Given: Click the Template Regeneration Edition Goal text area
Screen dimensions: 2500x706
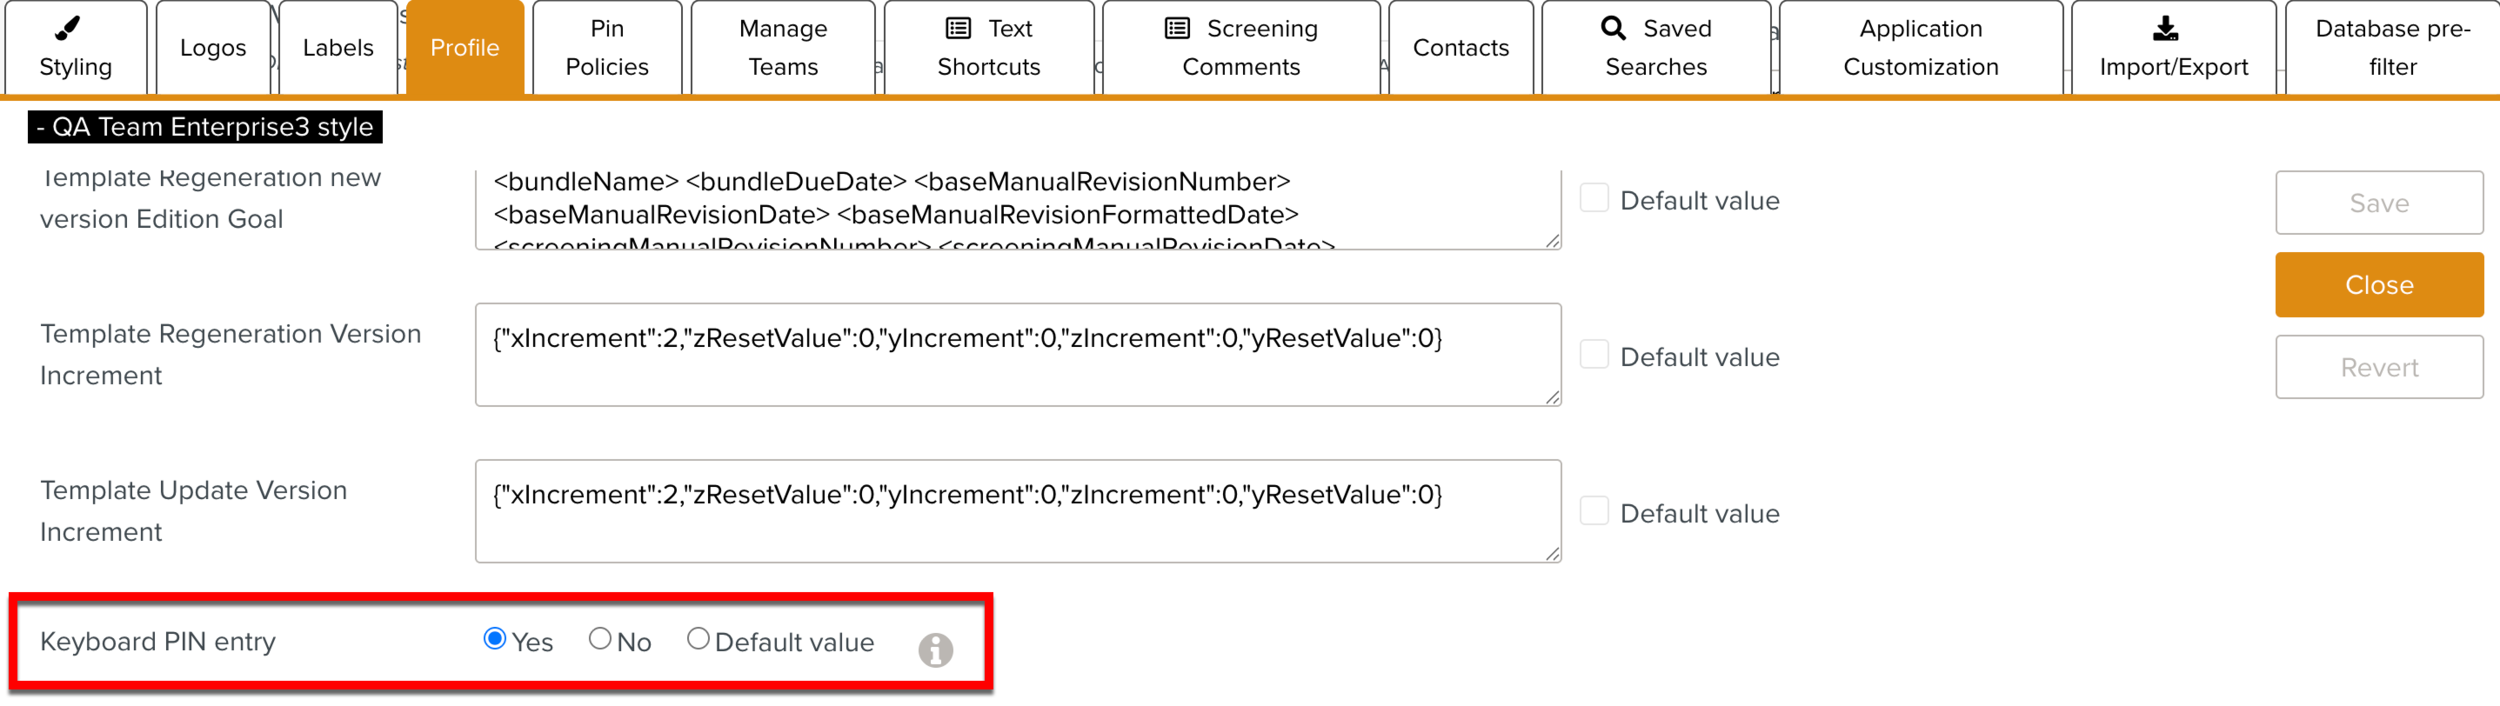Looking at the screenshot, I should tap(1018, 209).
